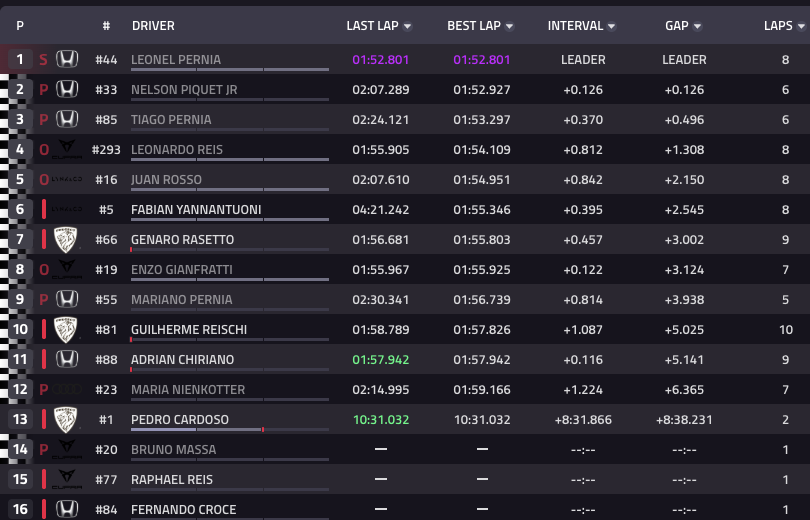Click the Lynk & Co logo beside Juan Rosso
This screenshot has width=810, height=520.
point(67,180)
